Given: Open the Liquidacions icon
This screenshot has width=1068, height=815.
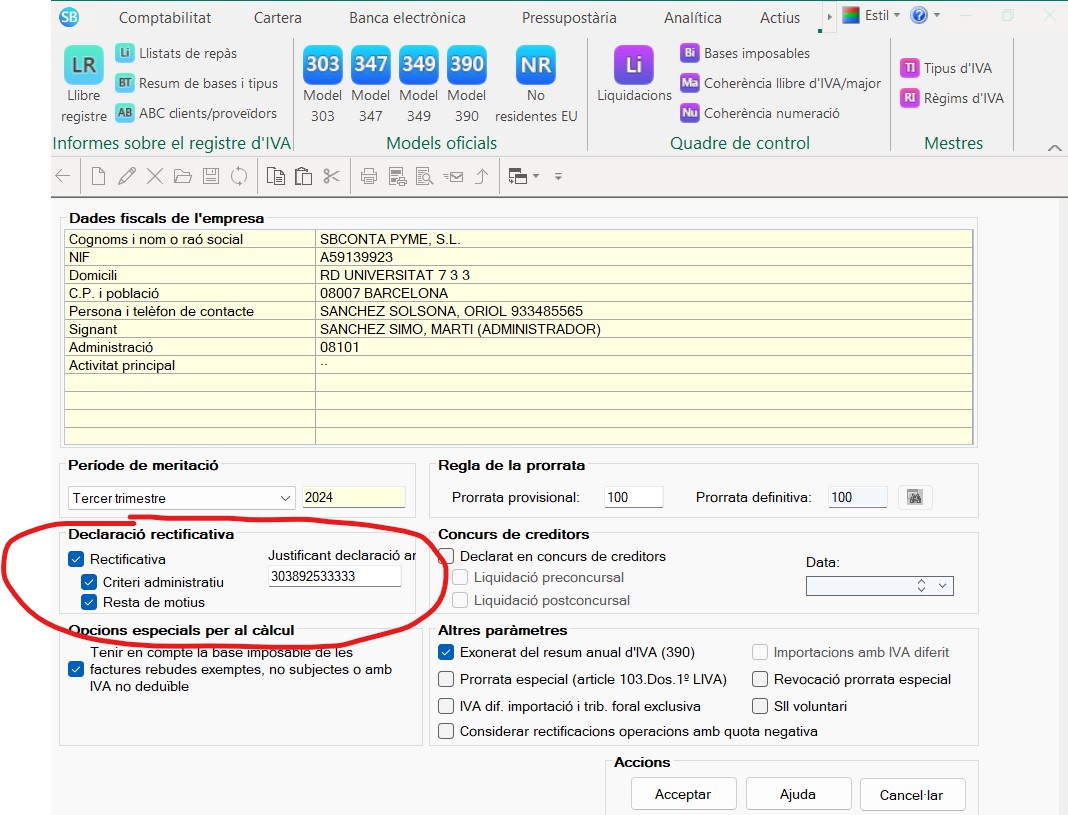Looking at the screenshot, I should tap(634, 66).
